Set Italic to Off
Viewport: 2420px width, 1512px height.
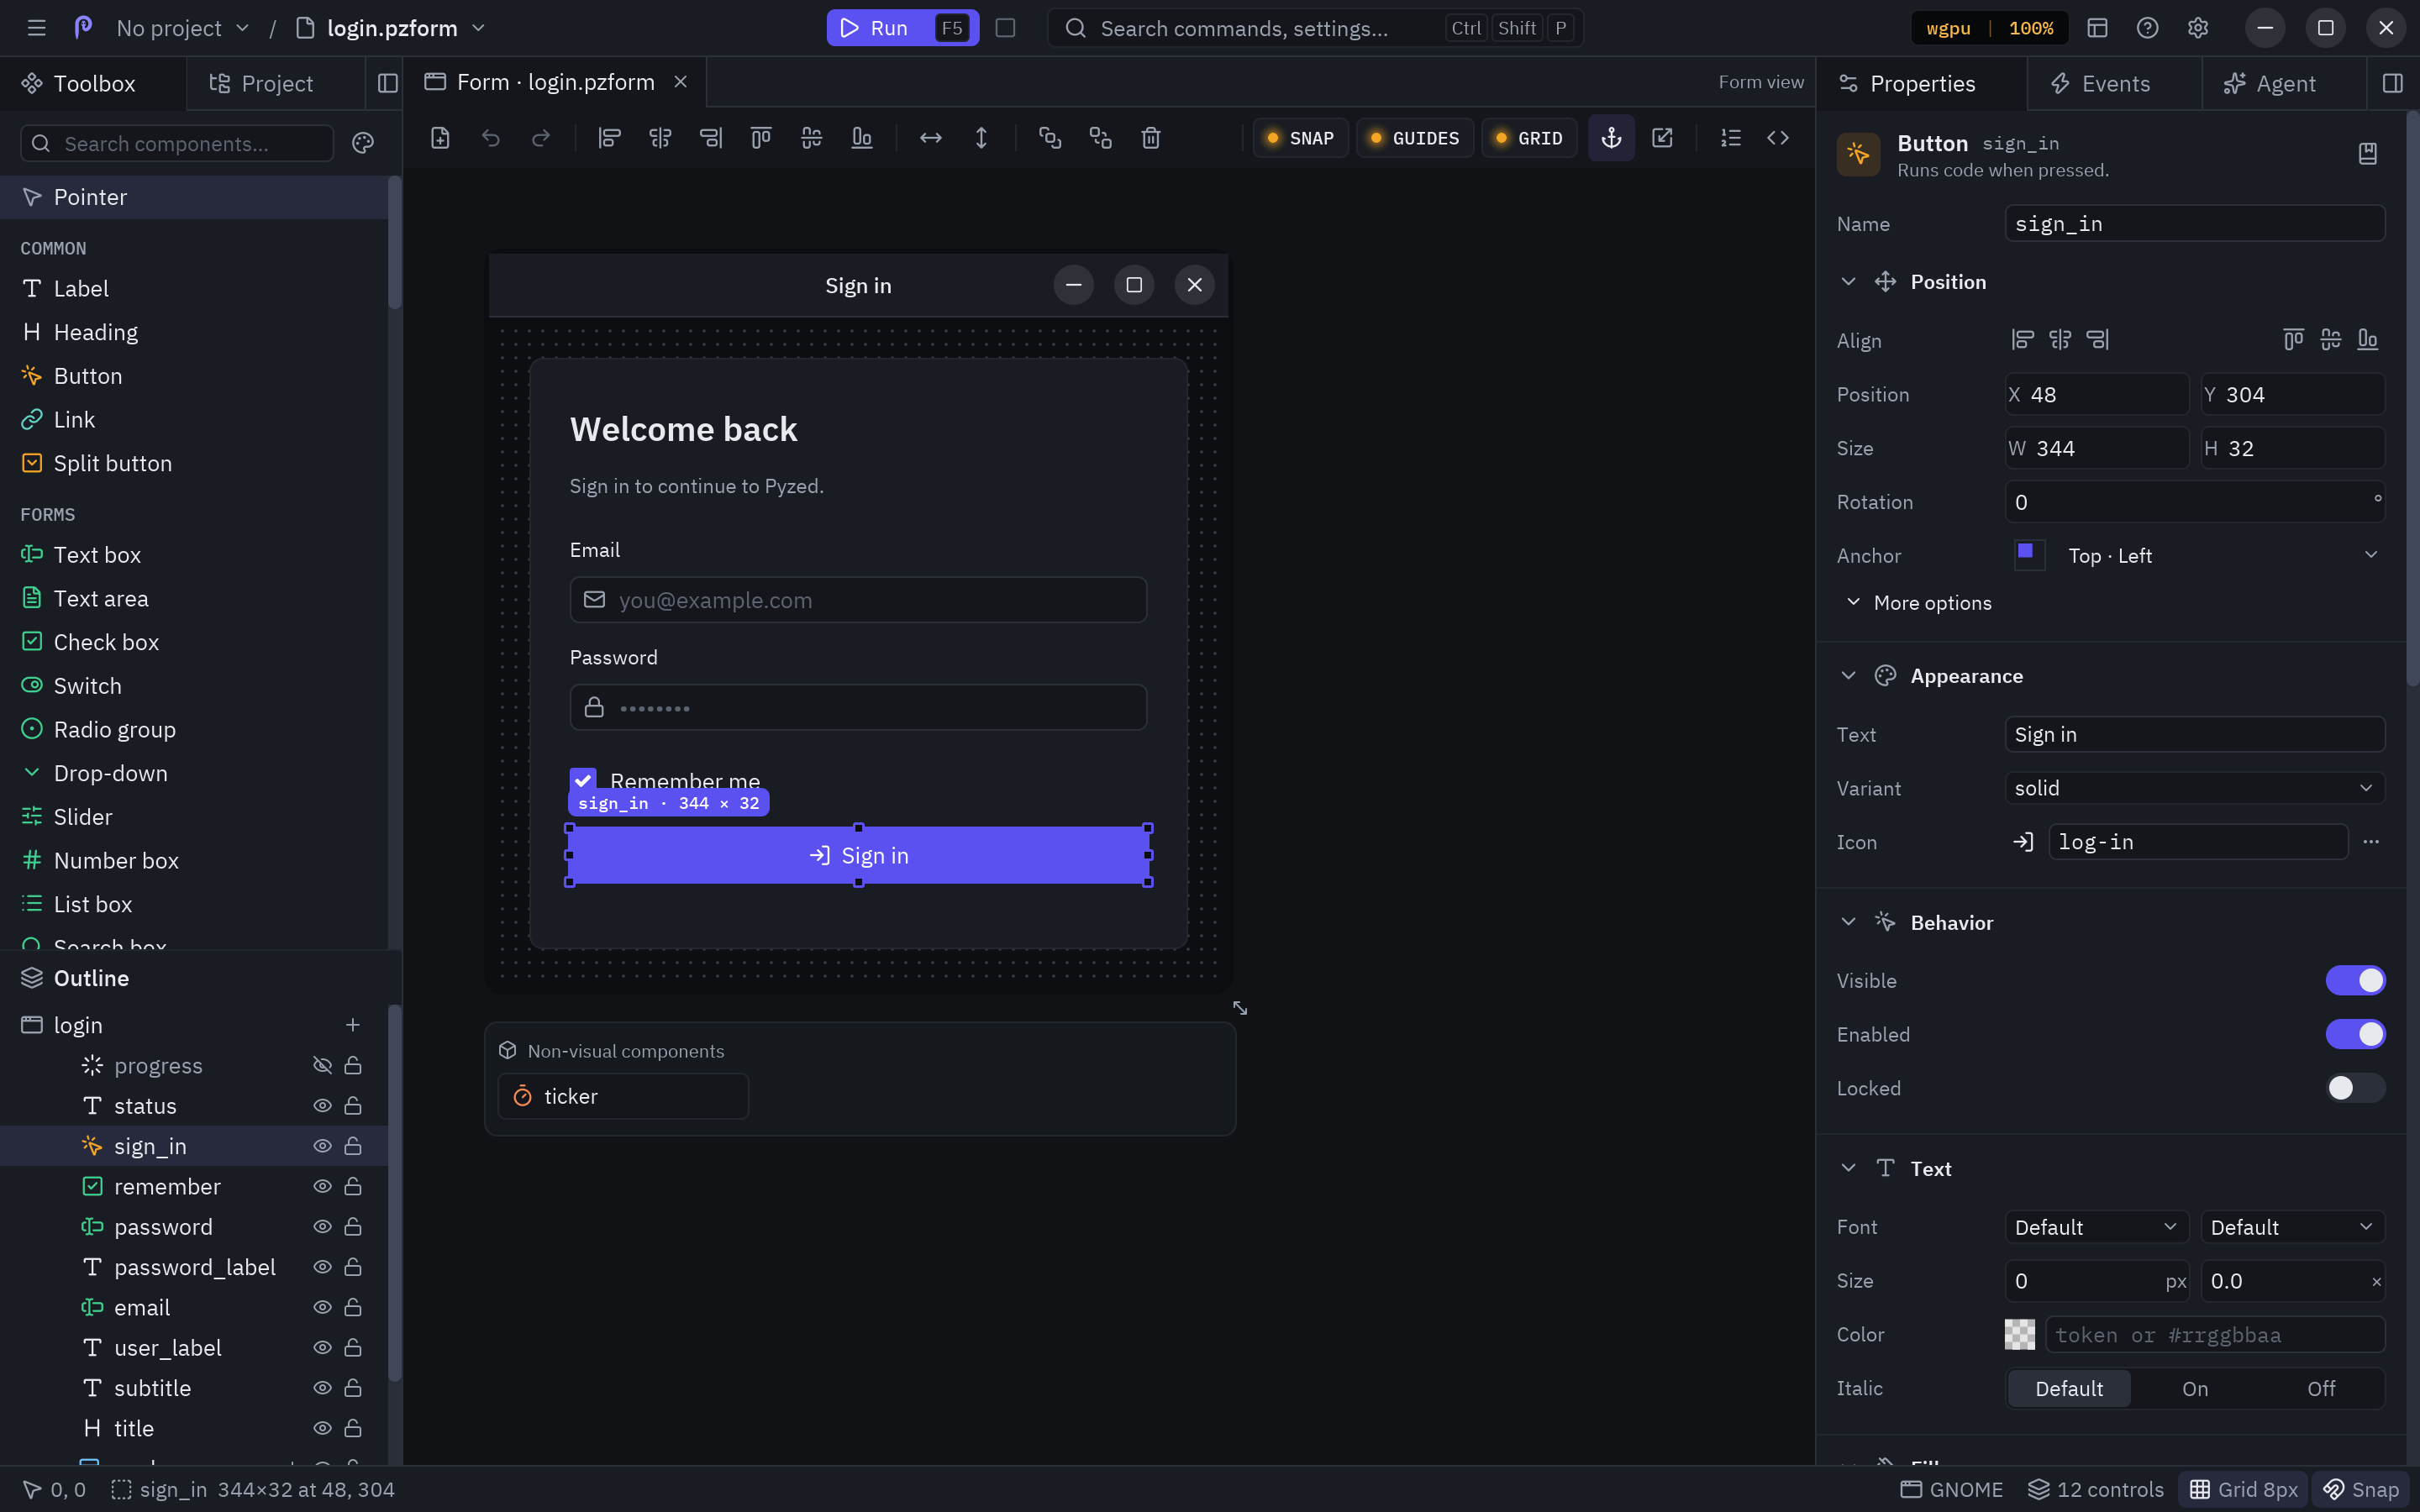[x=2320, y=1389]
